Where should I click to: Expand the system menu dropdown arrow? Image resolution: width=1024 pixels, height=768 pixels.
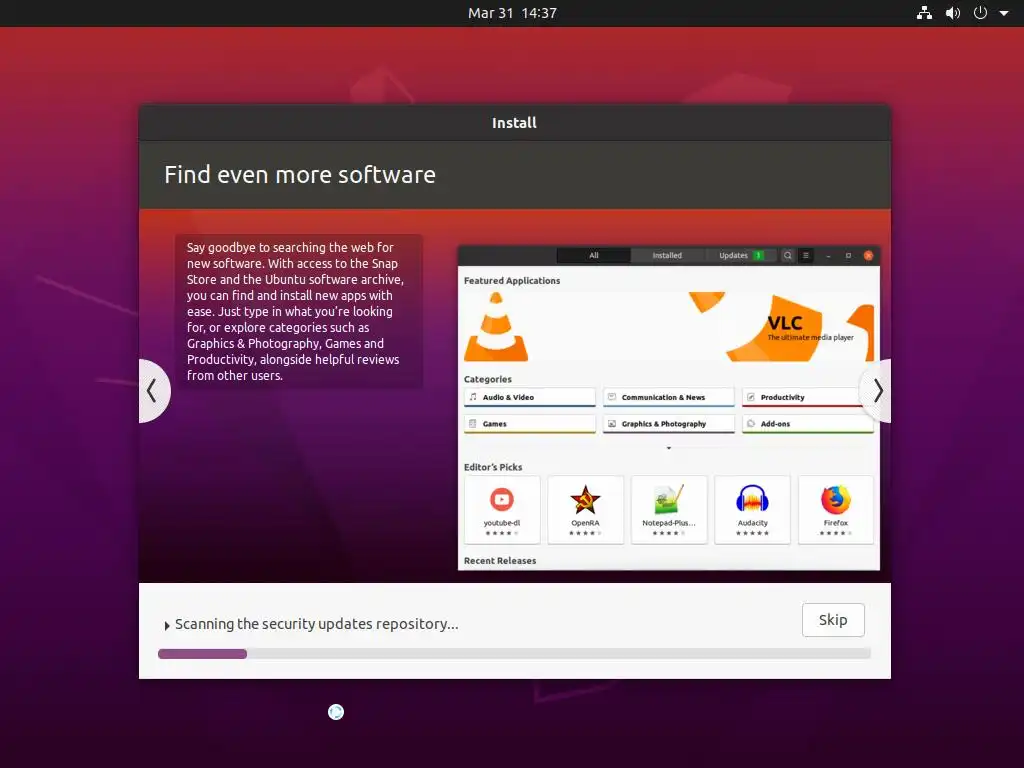(x=1004, y=13)
